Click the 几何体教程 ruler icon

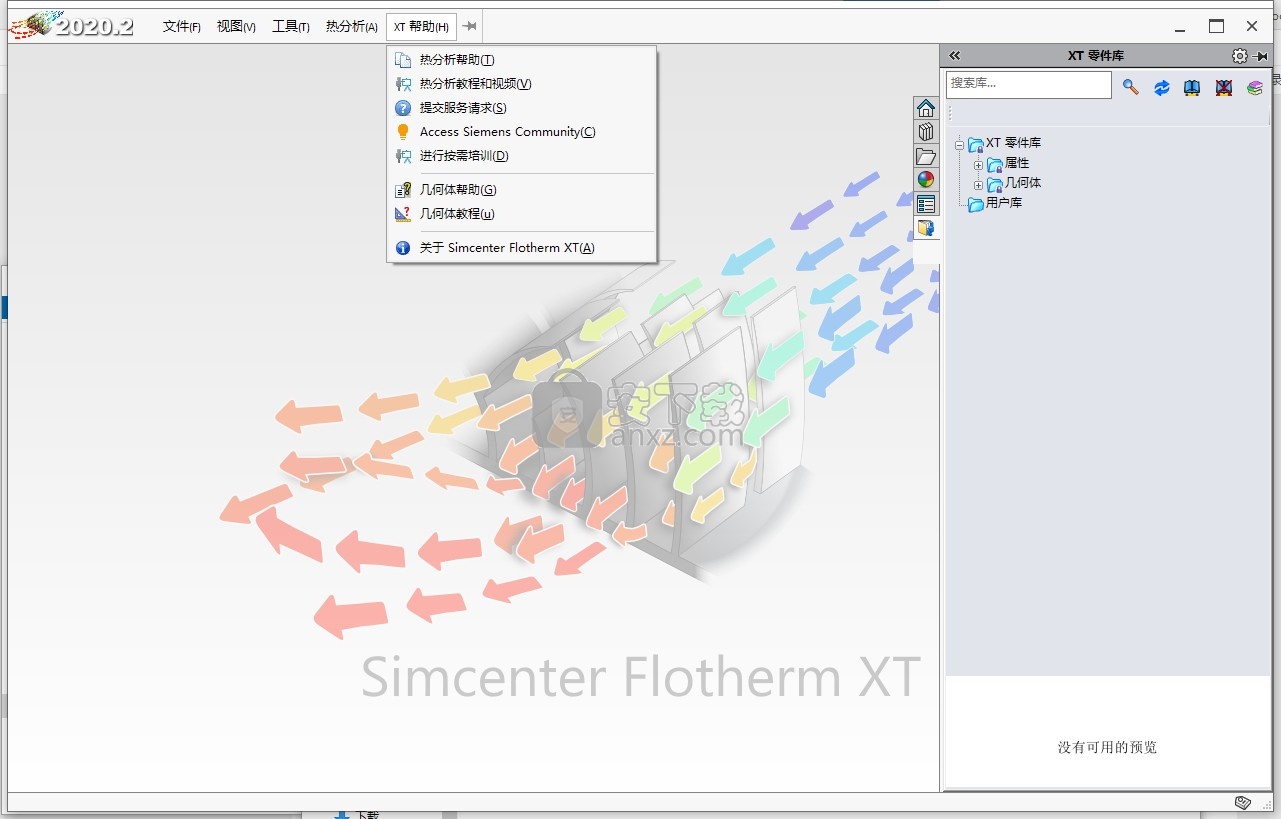click(x=403, y=214)
